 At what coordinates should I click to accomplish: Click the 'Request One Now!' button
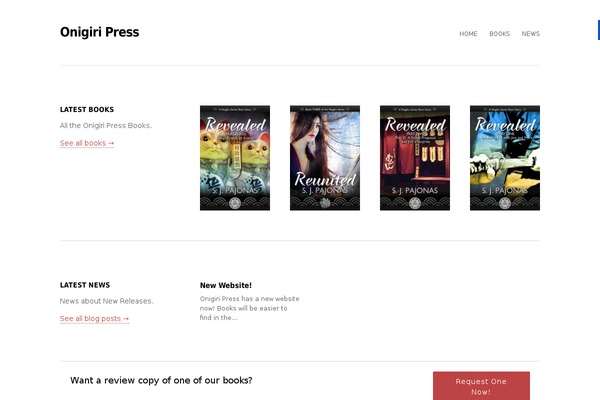coord(481,386)
